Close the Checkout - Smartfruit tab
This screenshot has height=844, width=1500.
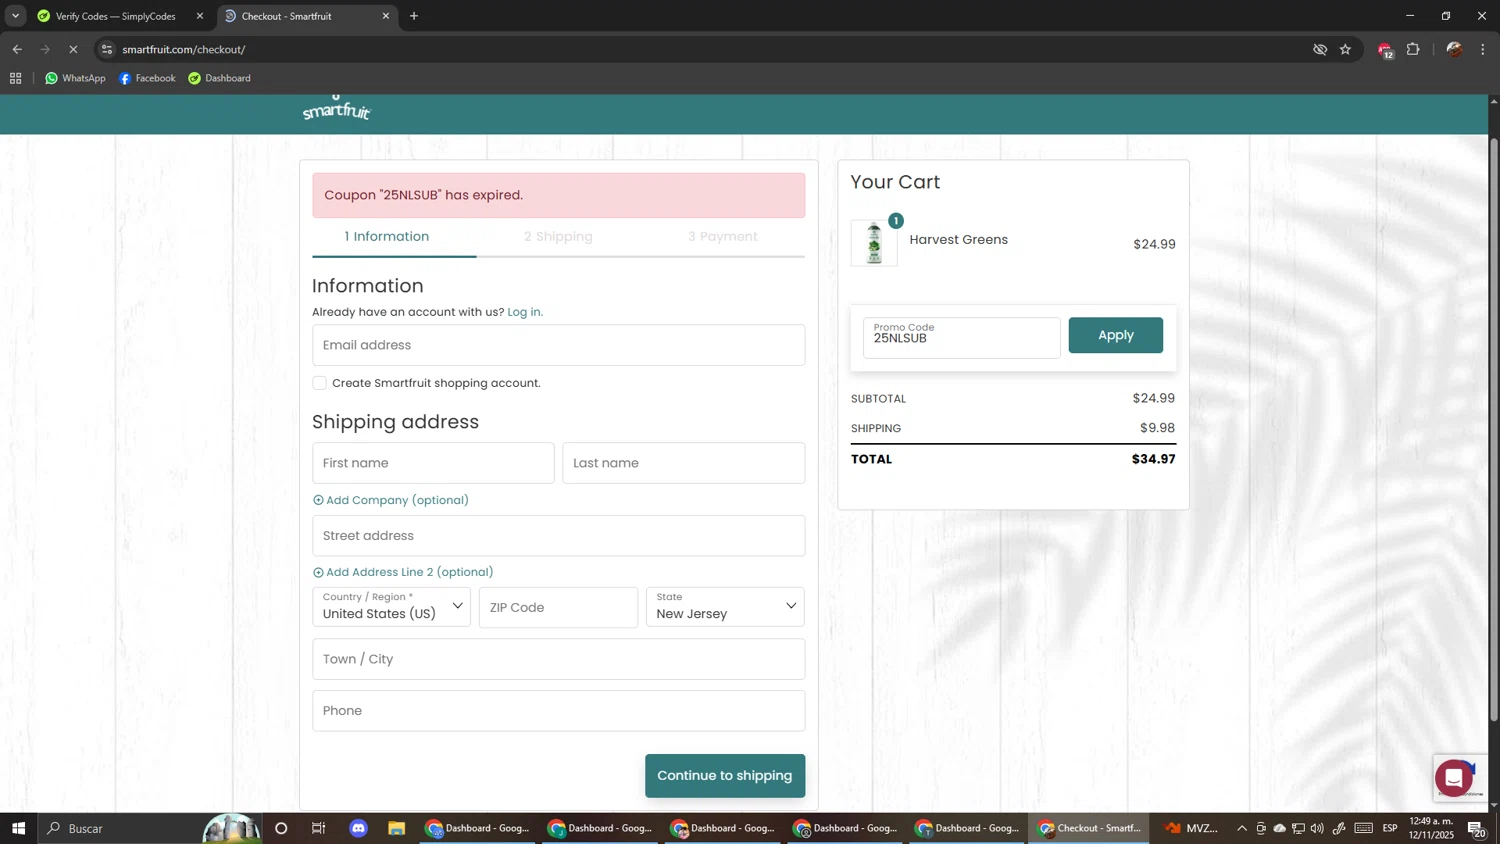(x=386, y=16)
